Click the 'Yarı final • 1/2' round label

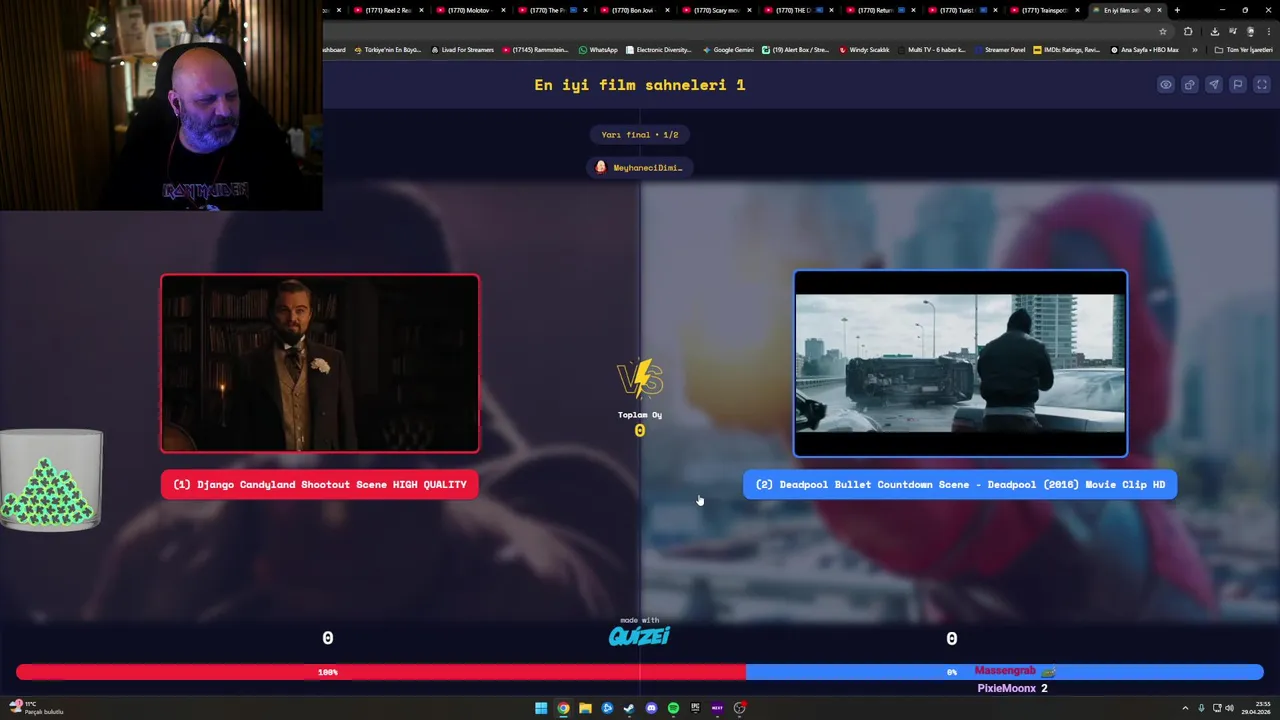640,135
